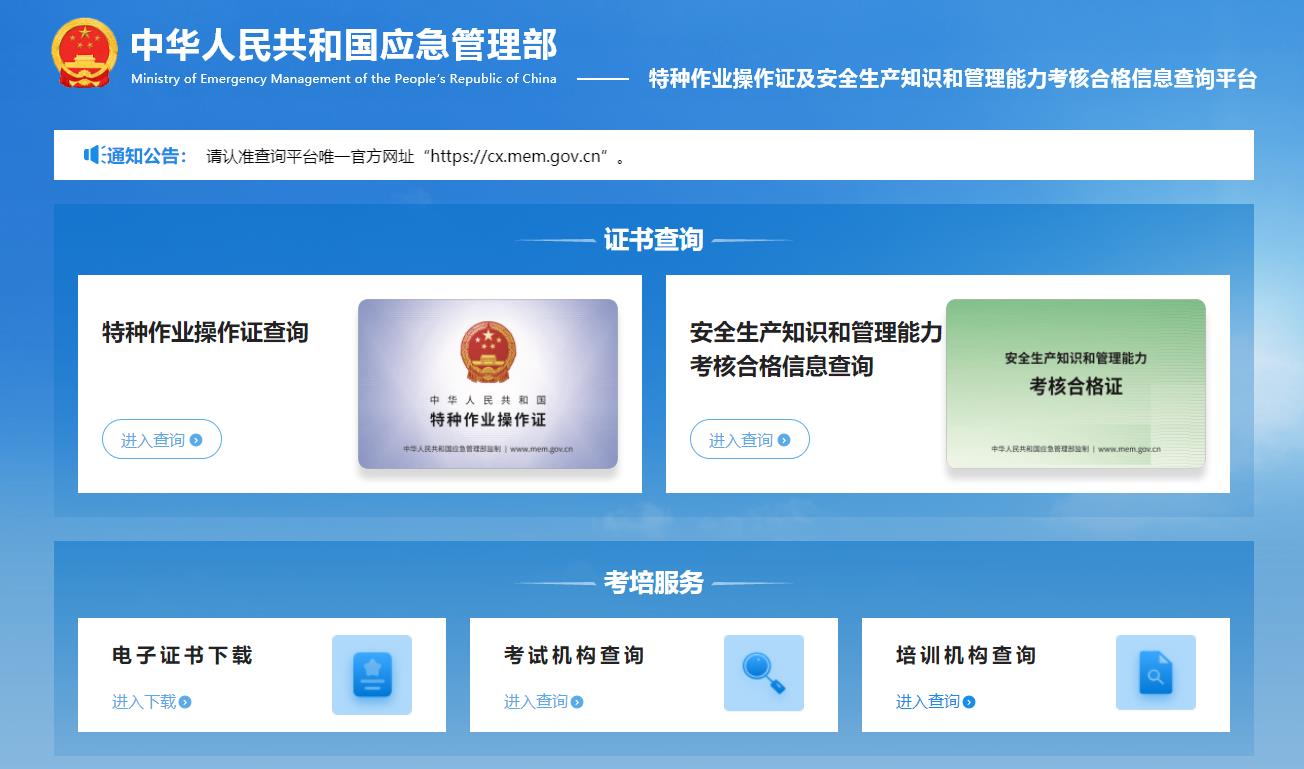Viewport: 1304px width, 769px height.
Task: Click the 进入下载 link for 电子证书下载
Action: point(151,702)
